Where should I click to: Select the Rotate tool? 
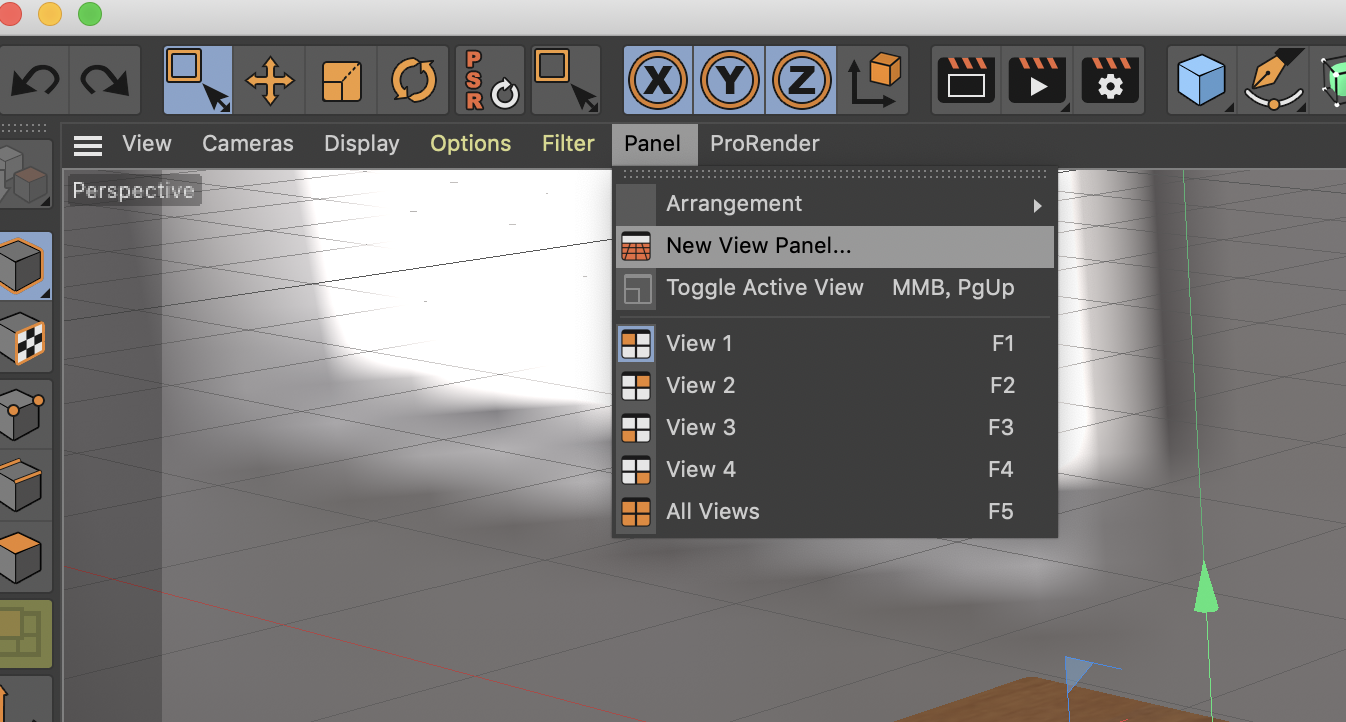pos(411,80)
